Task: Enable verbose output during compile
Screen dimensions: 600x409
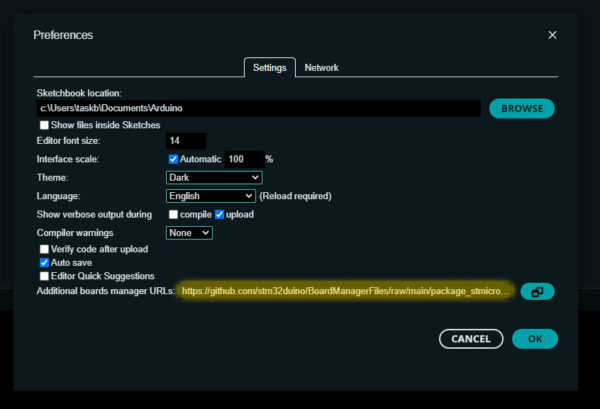Action: pos(173,214)
